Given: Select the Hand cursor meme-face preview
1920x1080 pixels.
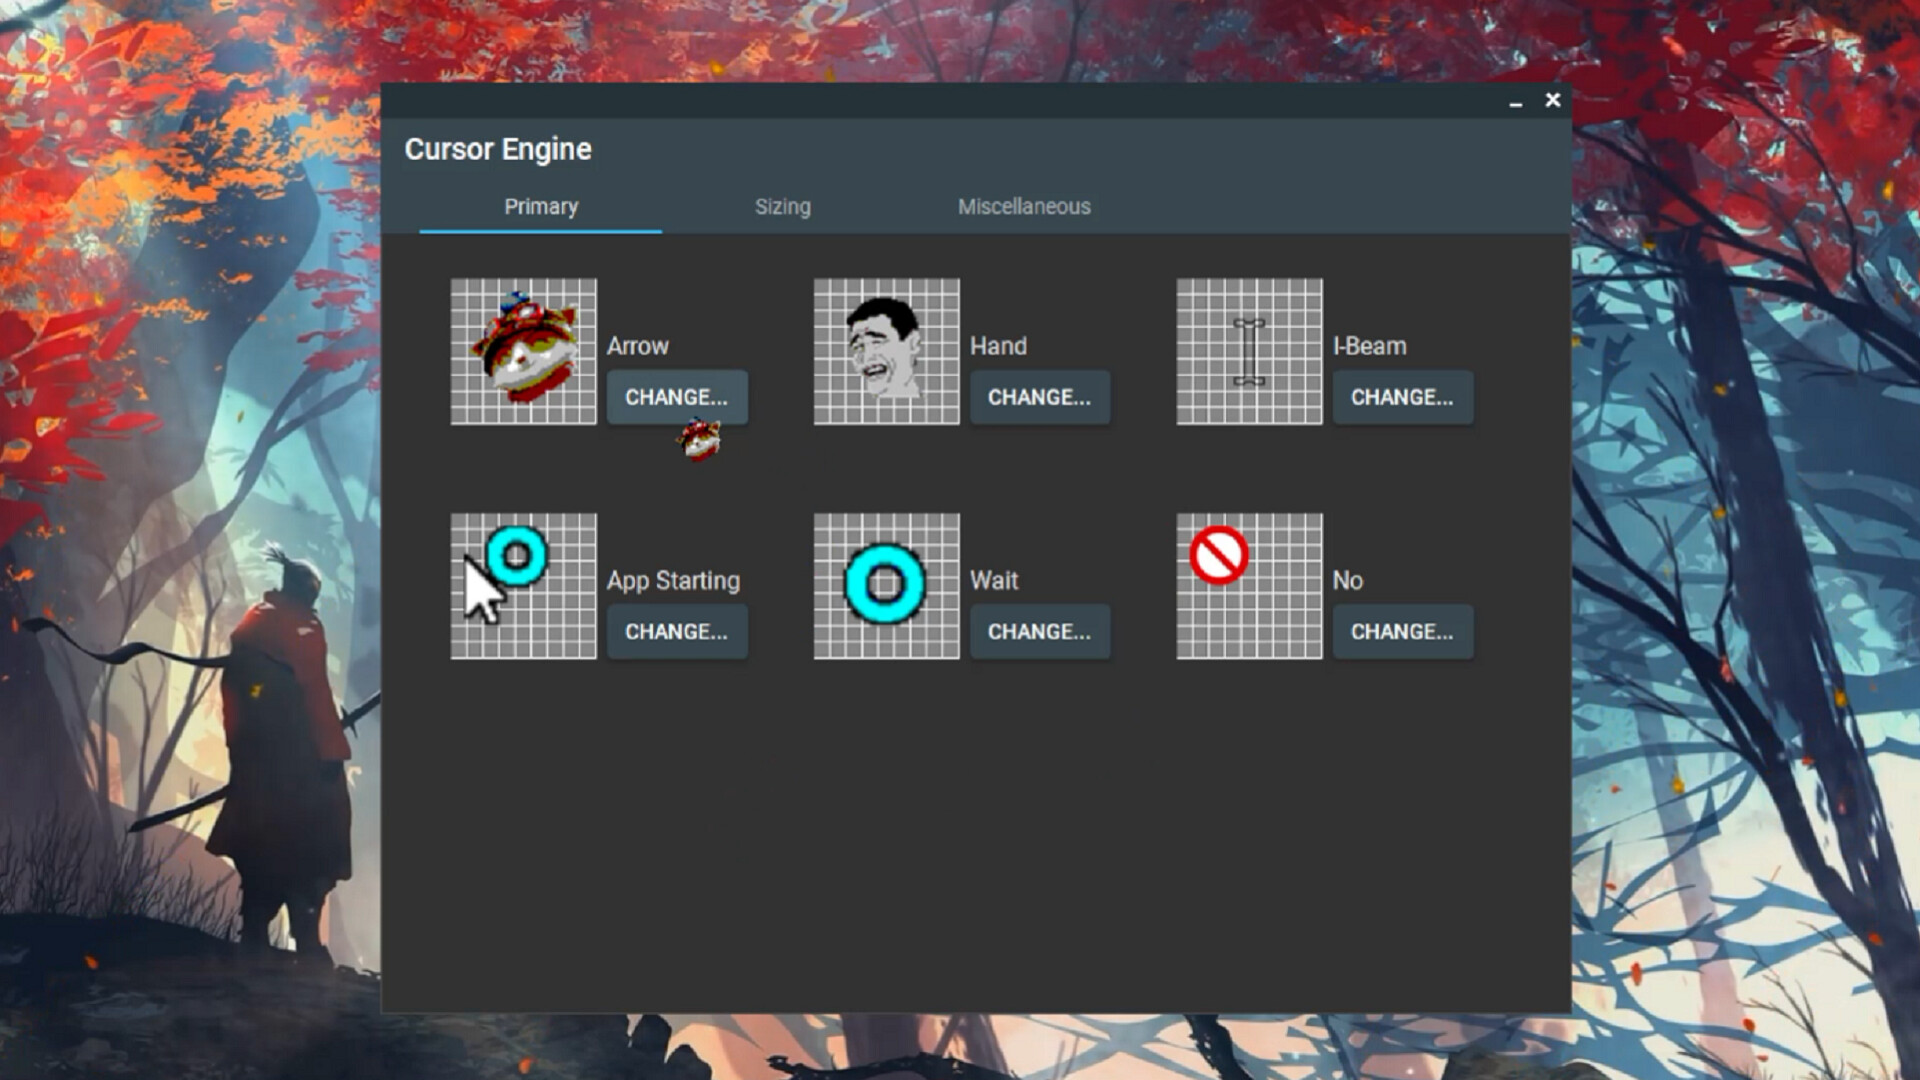Looking at the screenshot, I should pos(886,352).
